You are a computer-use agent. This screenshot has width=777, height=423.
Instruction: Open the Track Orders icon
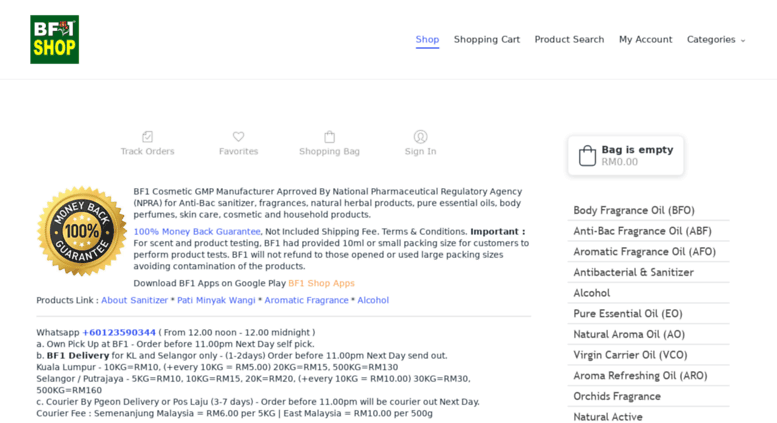coord(147,137)
